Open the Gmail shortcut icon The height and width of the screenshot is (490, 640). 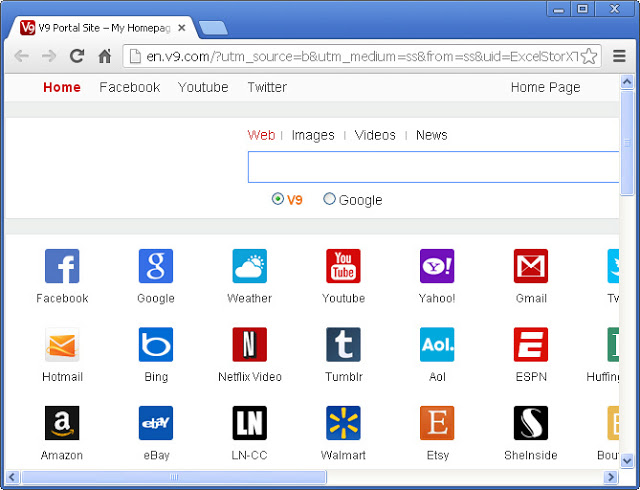pyautogui.click(x=531, y=266)
